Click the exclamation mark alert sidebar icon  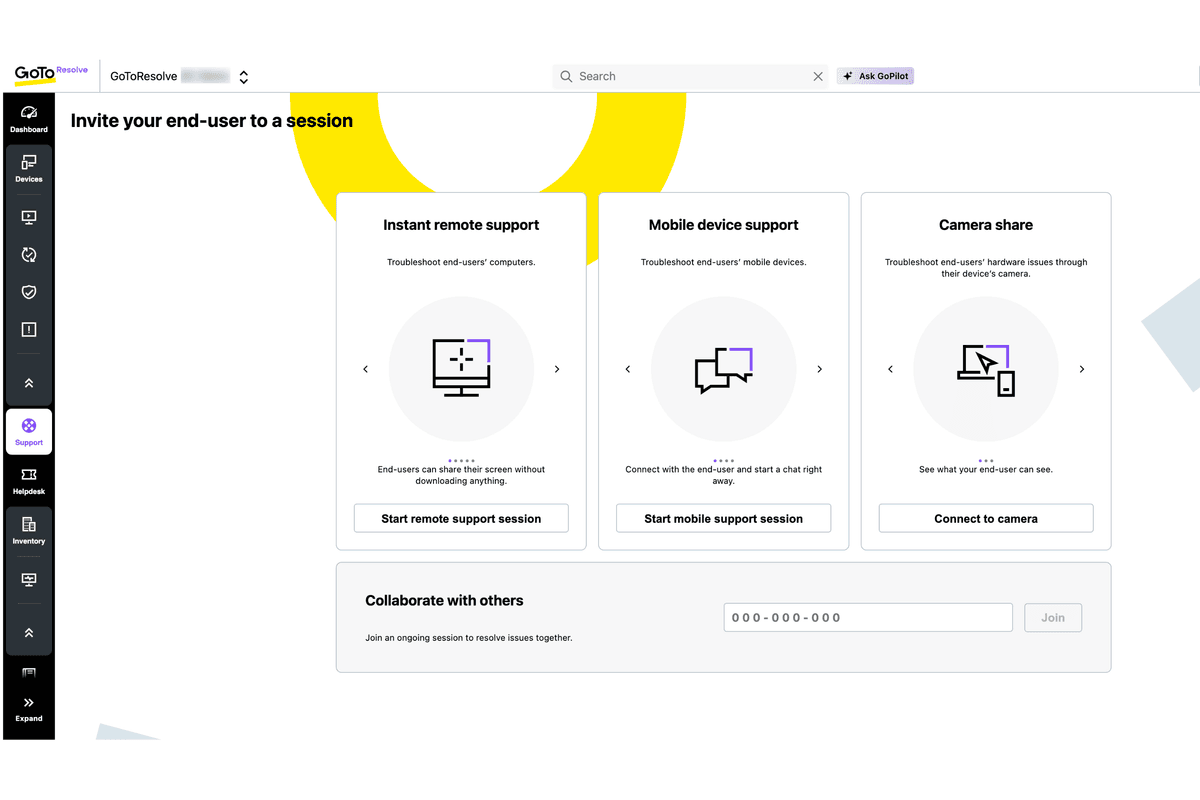pos(29,329)
